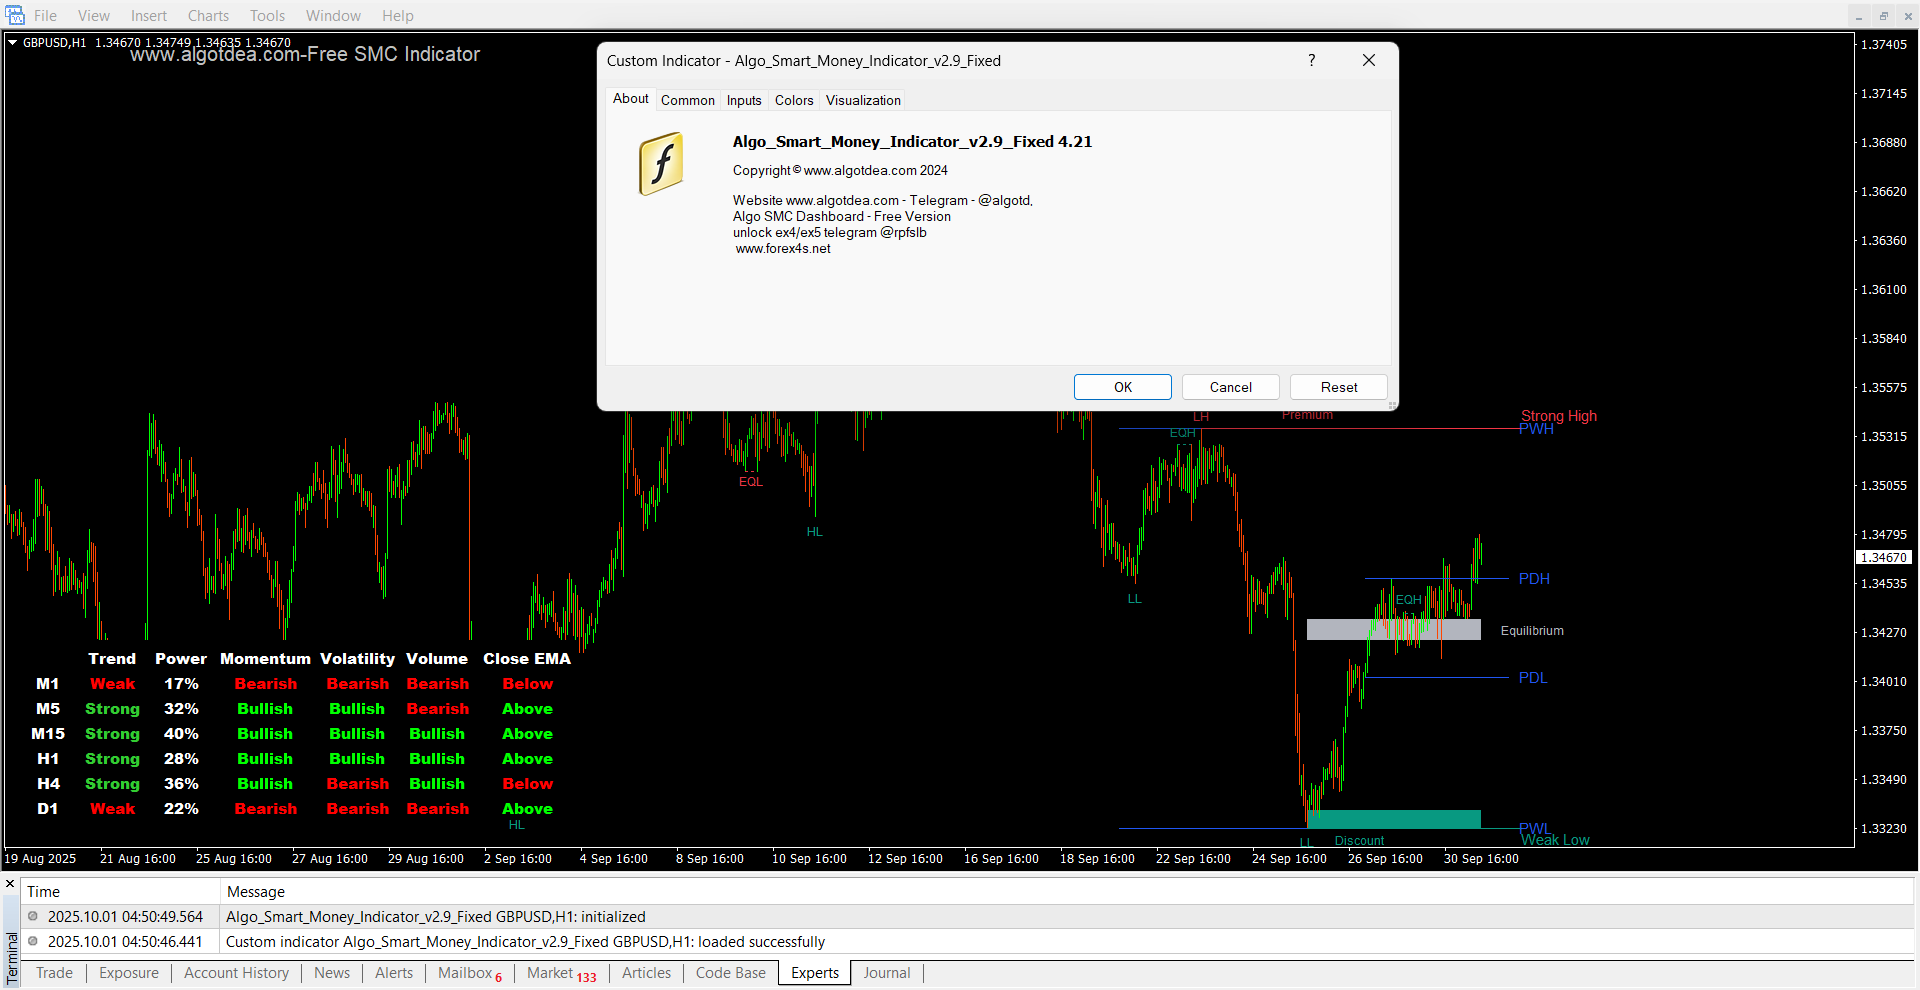Switch to the Colors tab

(x=793, y=100)
